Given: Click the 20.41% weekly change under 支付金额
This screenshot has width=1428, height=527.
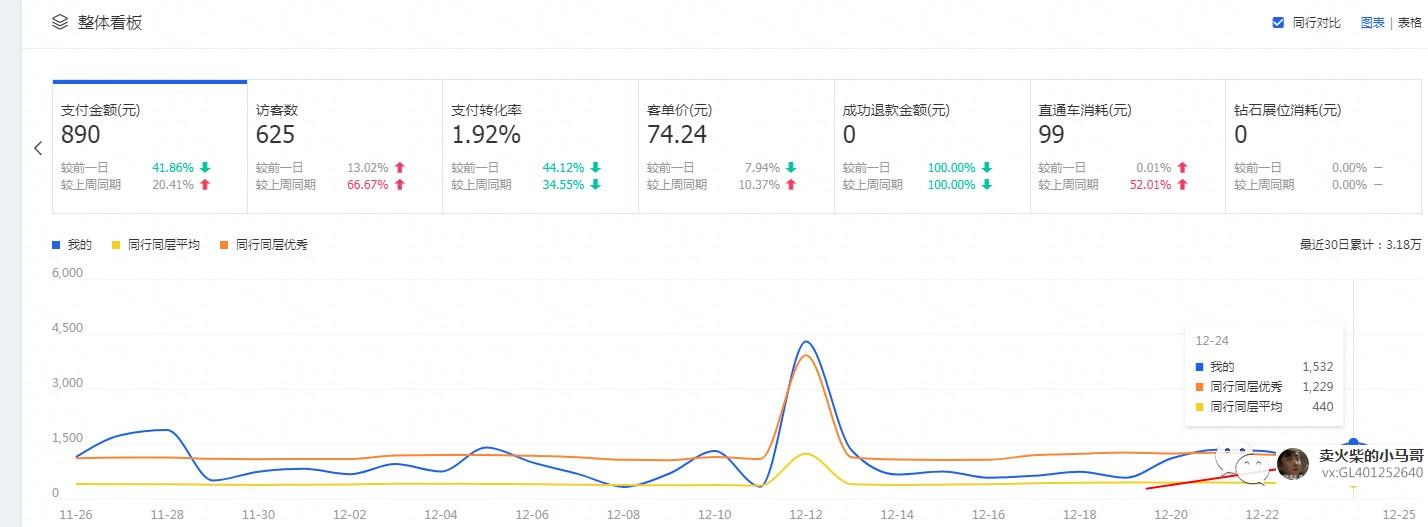Looking at the screenshot, I should (172, 185).
